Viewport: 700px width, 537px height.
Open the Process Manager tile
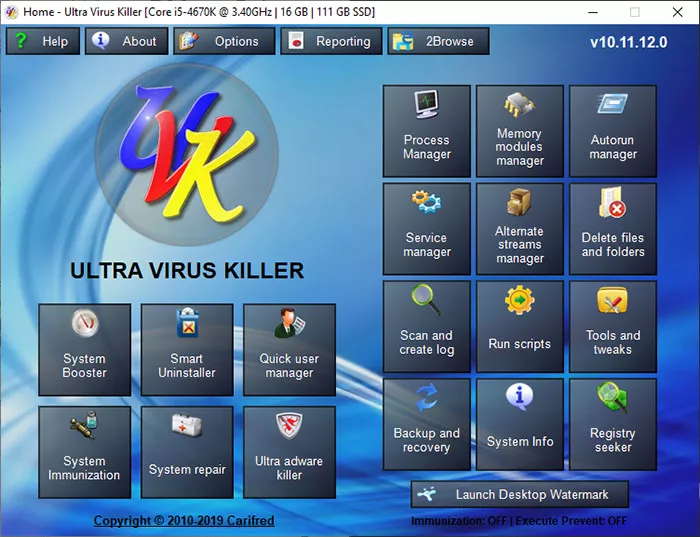[x=427, y=131]
